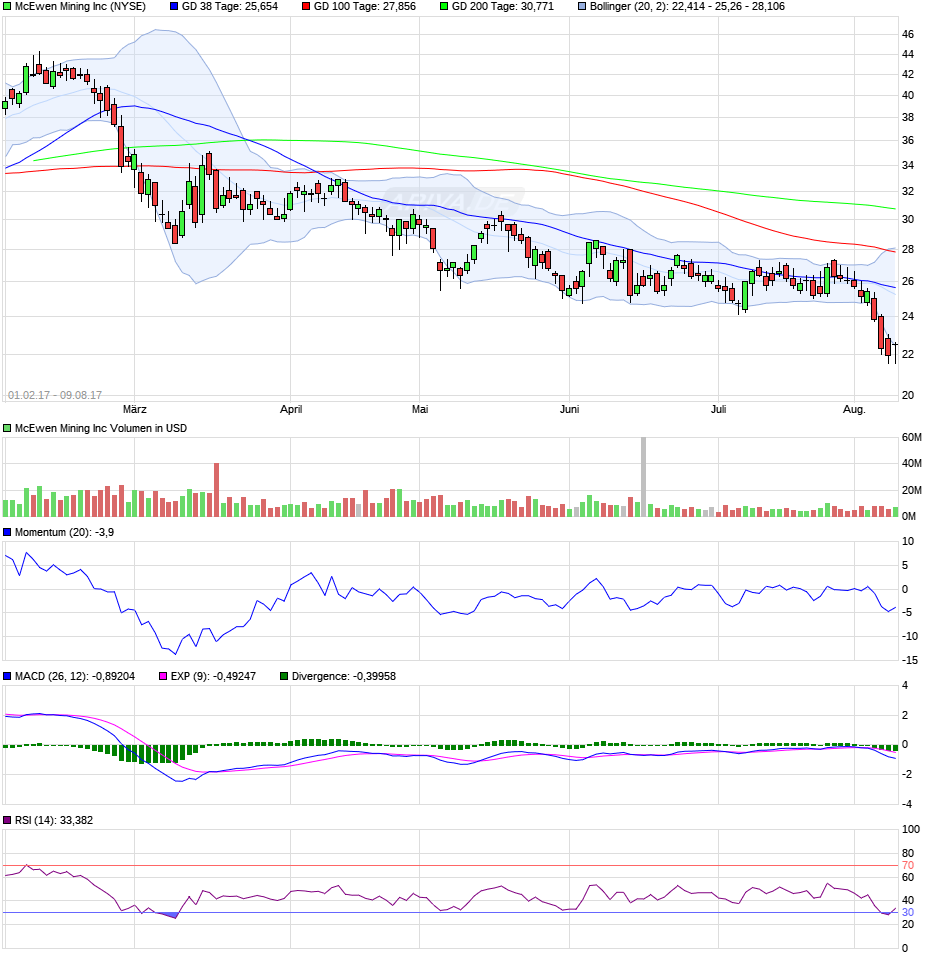Screen dimensions: 940x958
Task: Select the 'McEwen Mining Inc (NYSE)' title text
Action: tap(80, 7)
